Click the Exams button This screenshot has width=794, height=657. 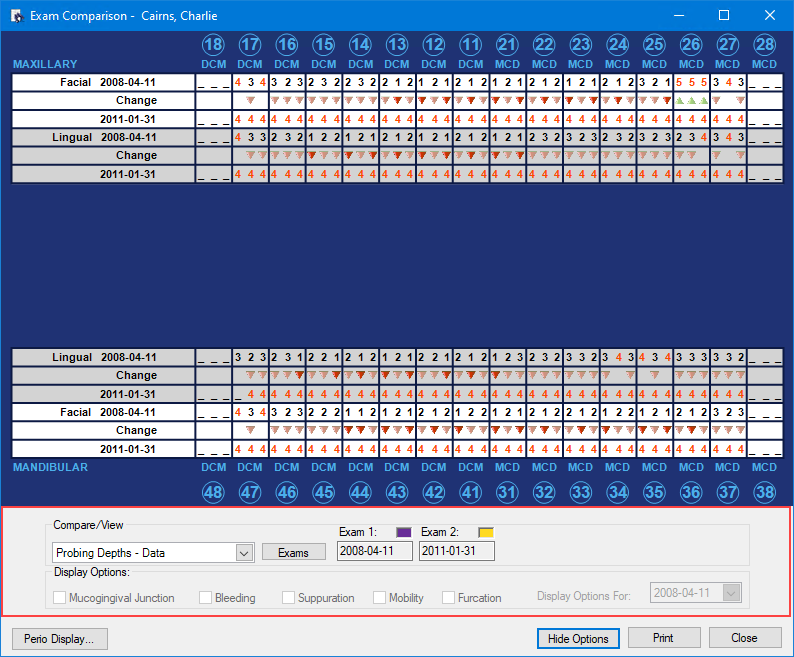293,552
